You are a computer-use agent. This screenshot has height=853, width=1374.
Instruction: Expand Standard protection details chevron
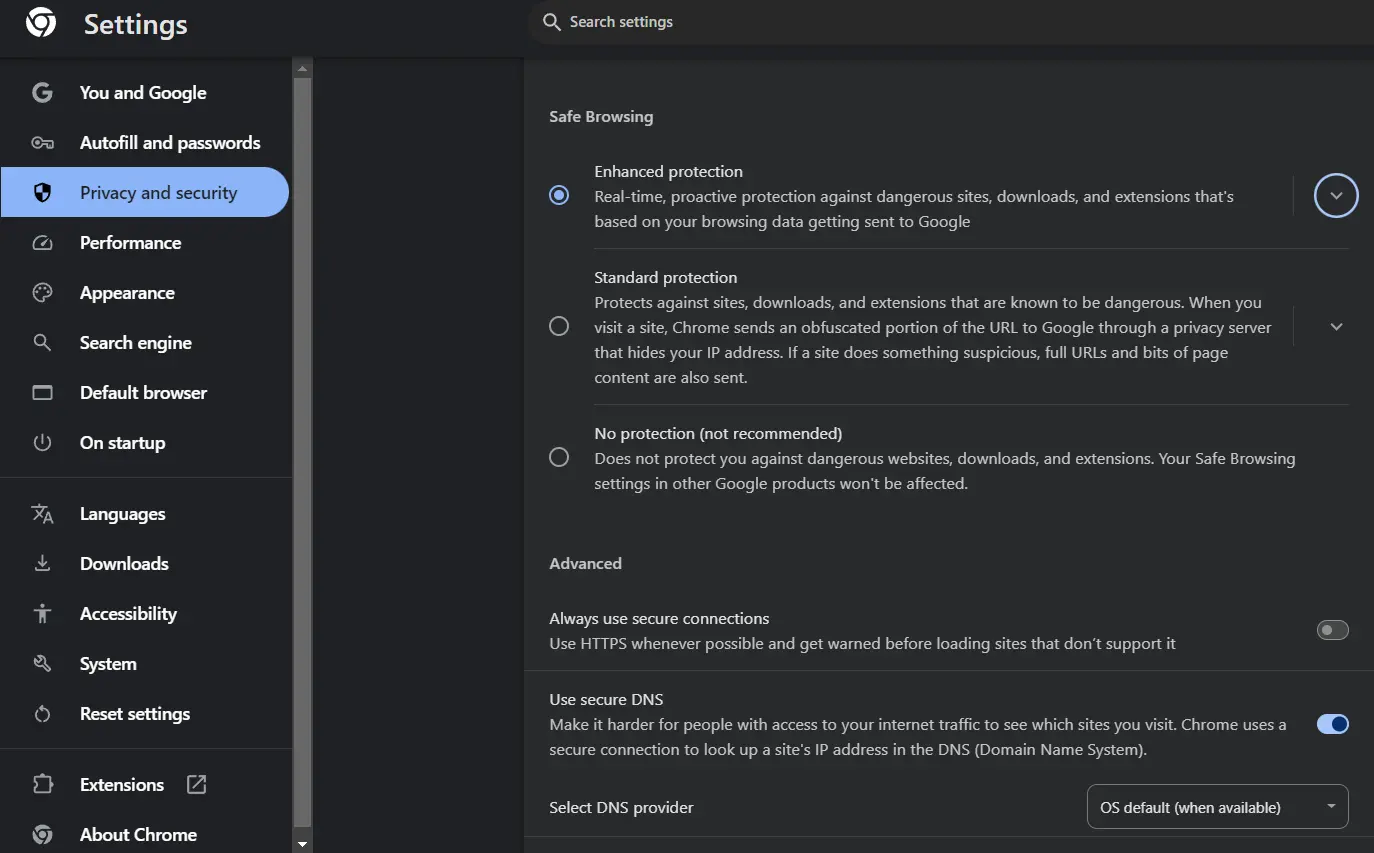point(1336,327)
